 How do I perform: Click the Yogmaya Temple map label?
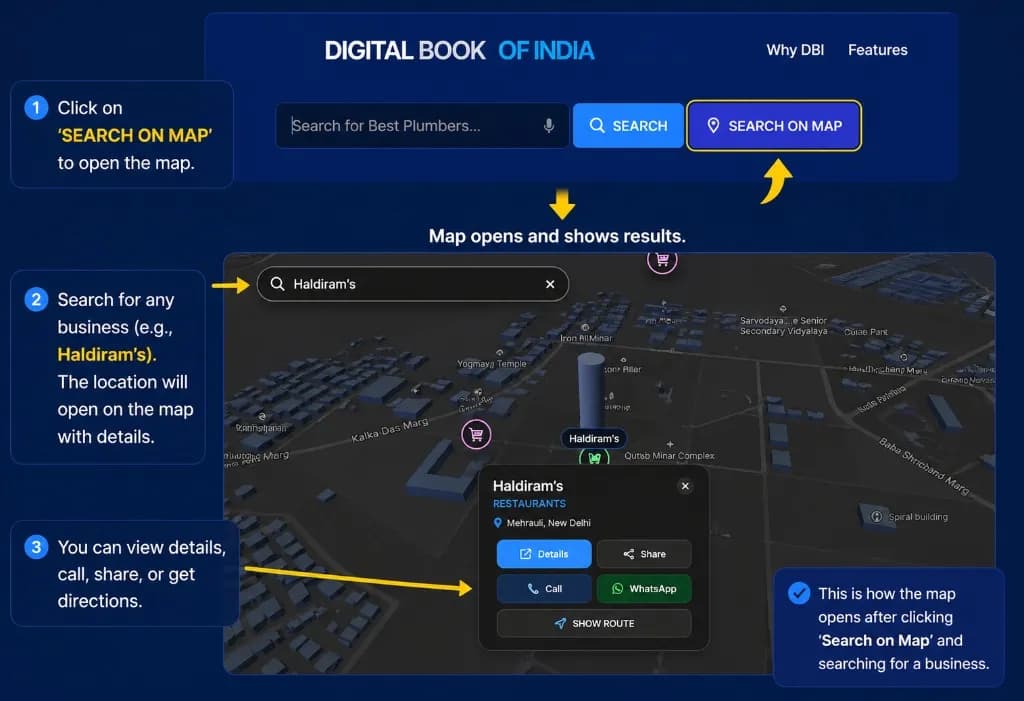coord(492,364)
